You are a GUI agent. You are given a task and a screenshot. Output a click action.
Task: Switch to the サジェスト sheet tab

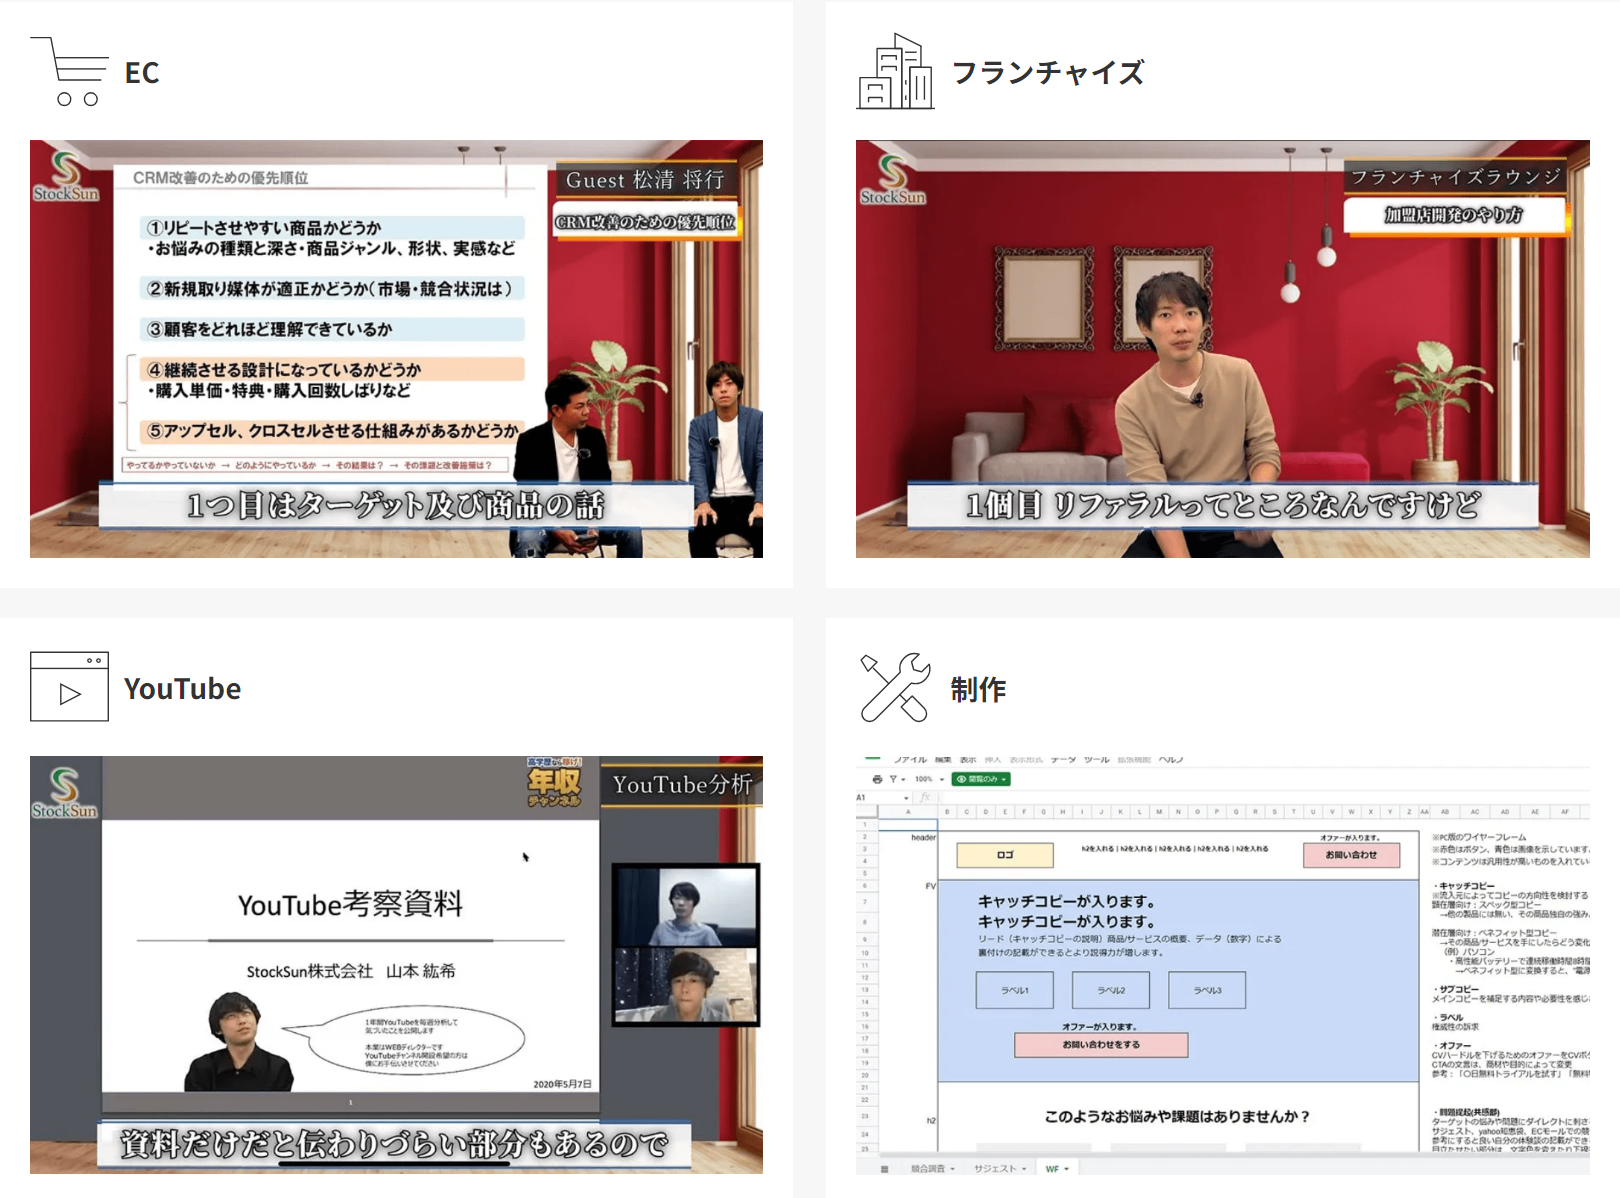(x=999, y=1168)
